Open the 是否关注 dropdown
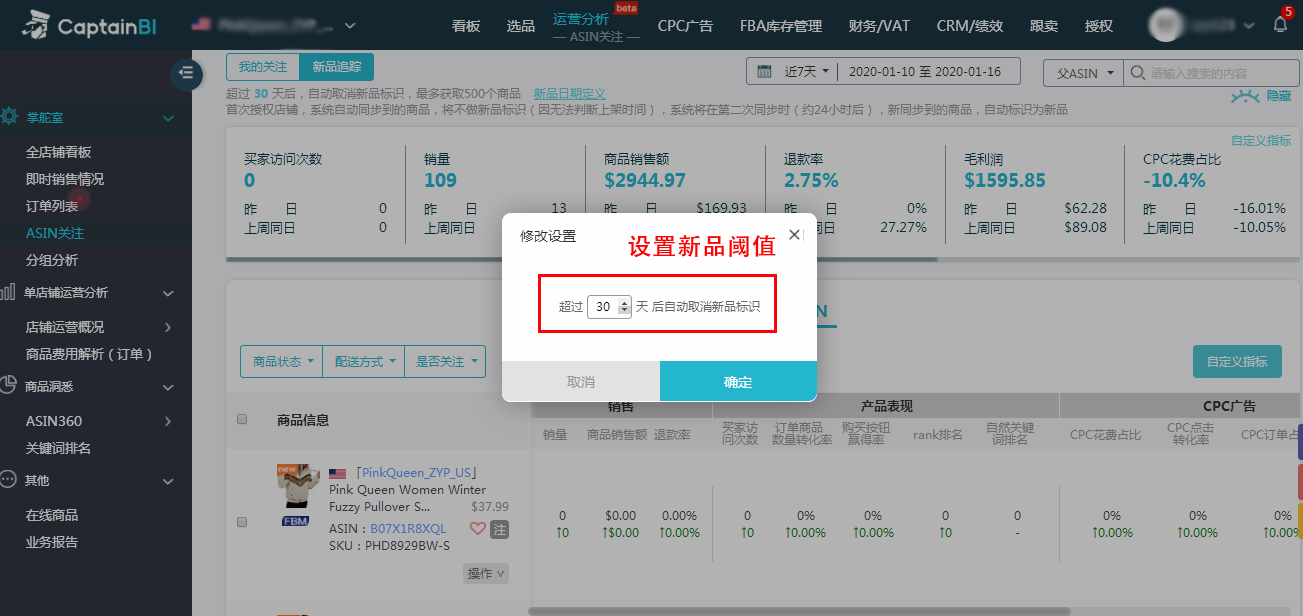This screenshot has height=616, width=1303. coord(445,362)
